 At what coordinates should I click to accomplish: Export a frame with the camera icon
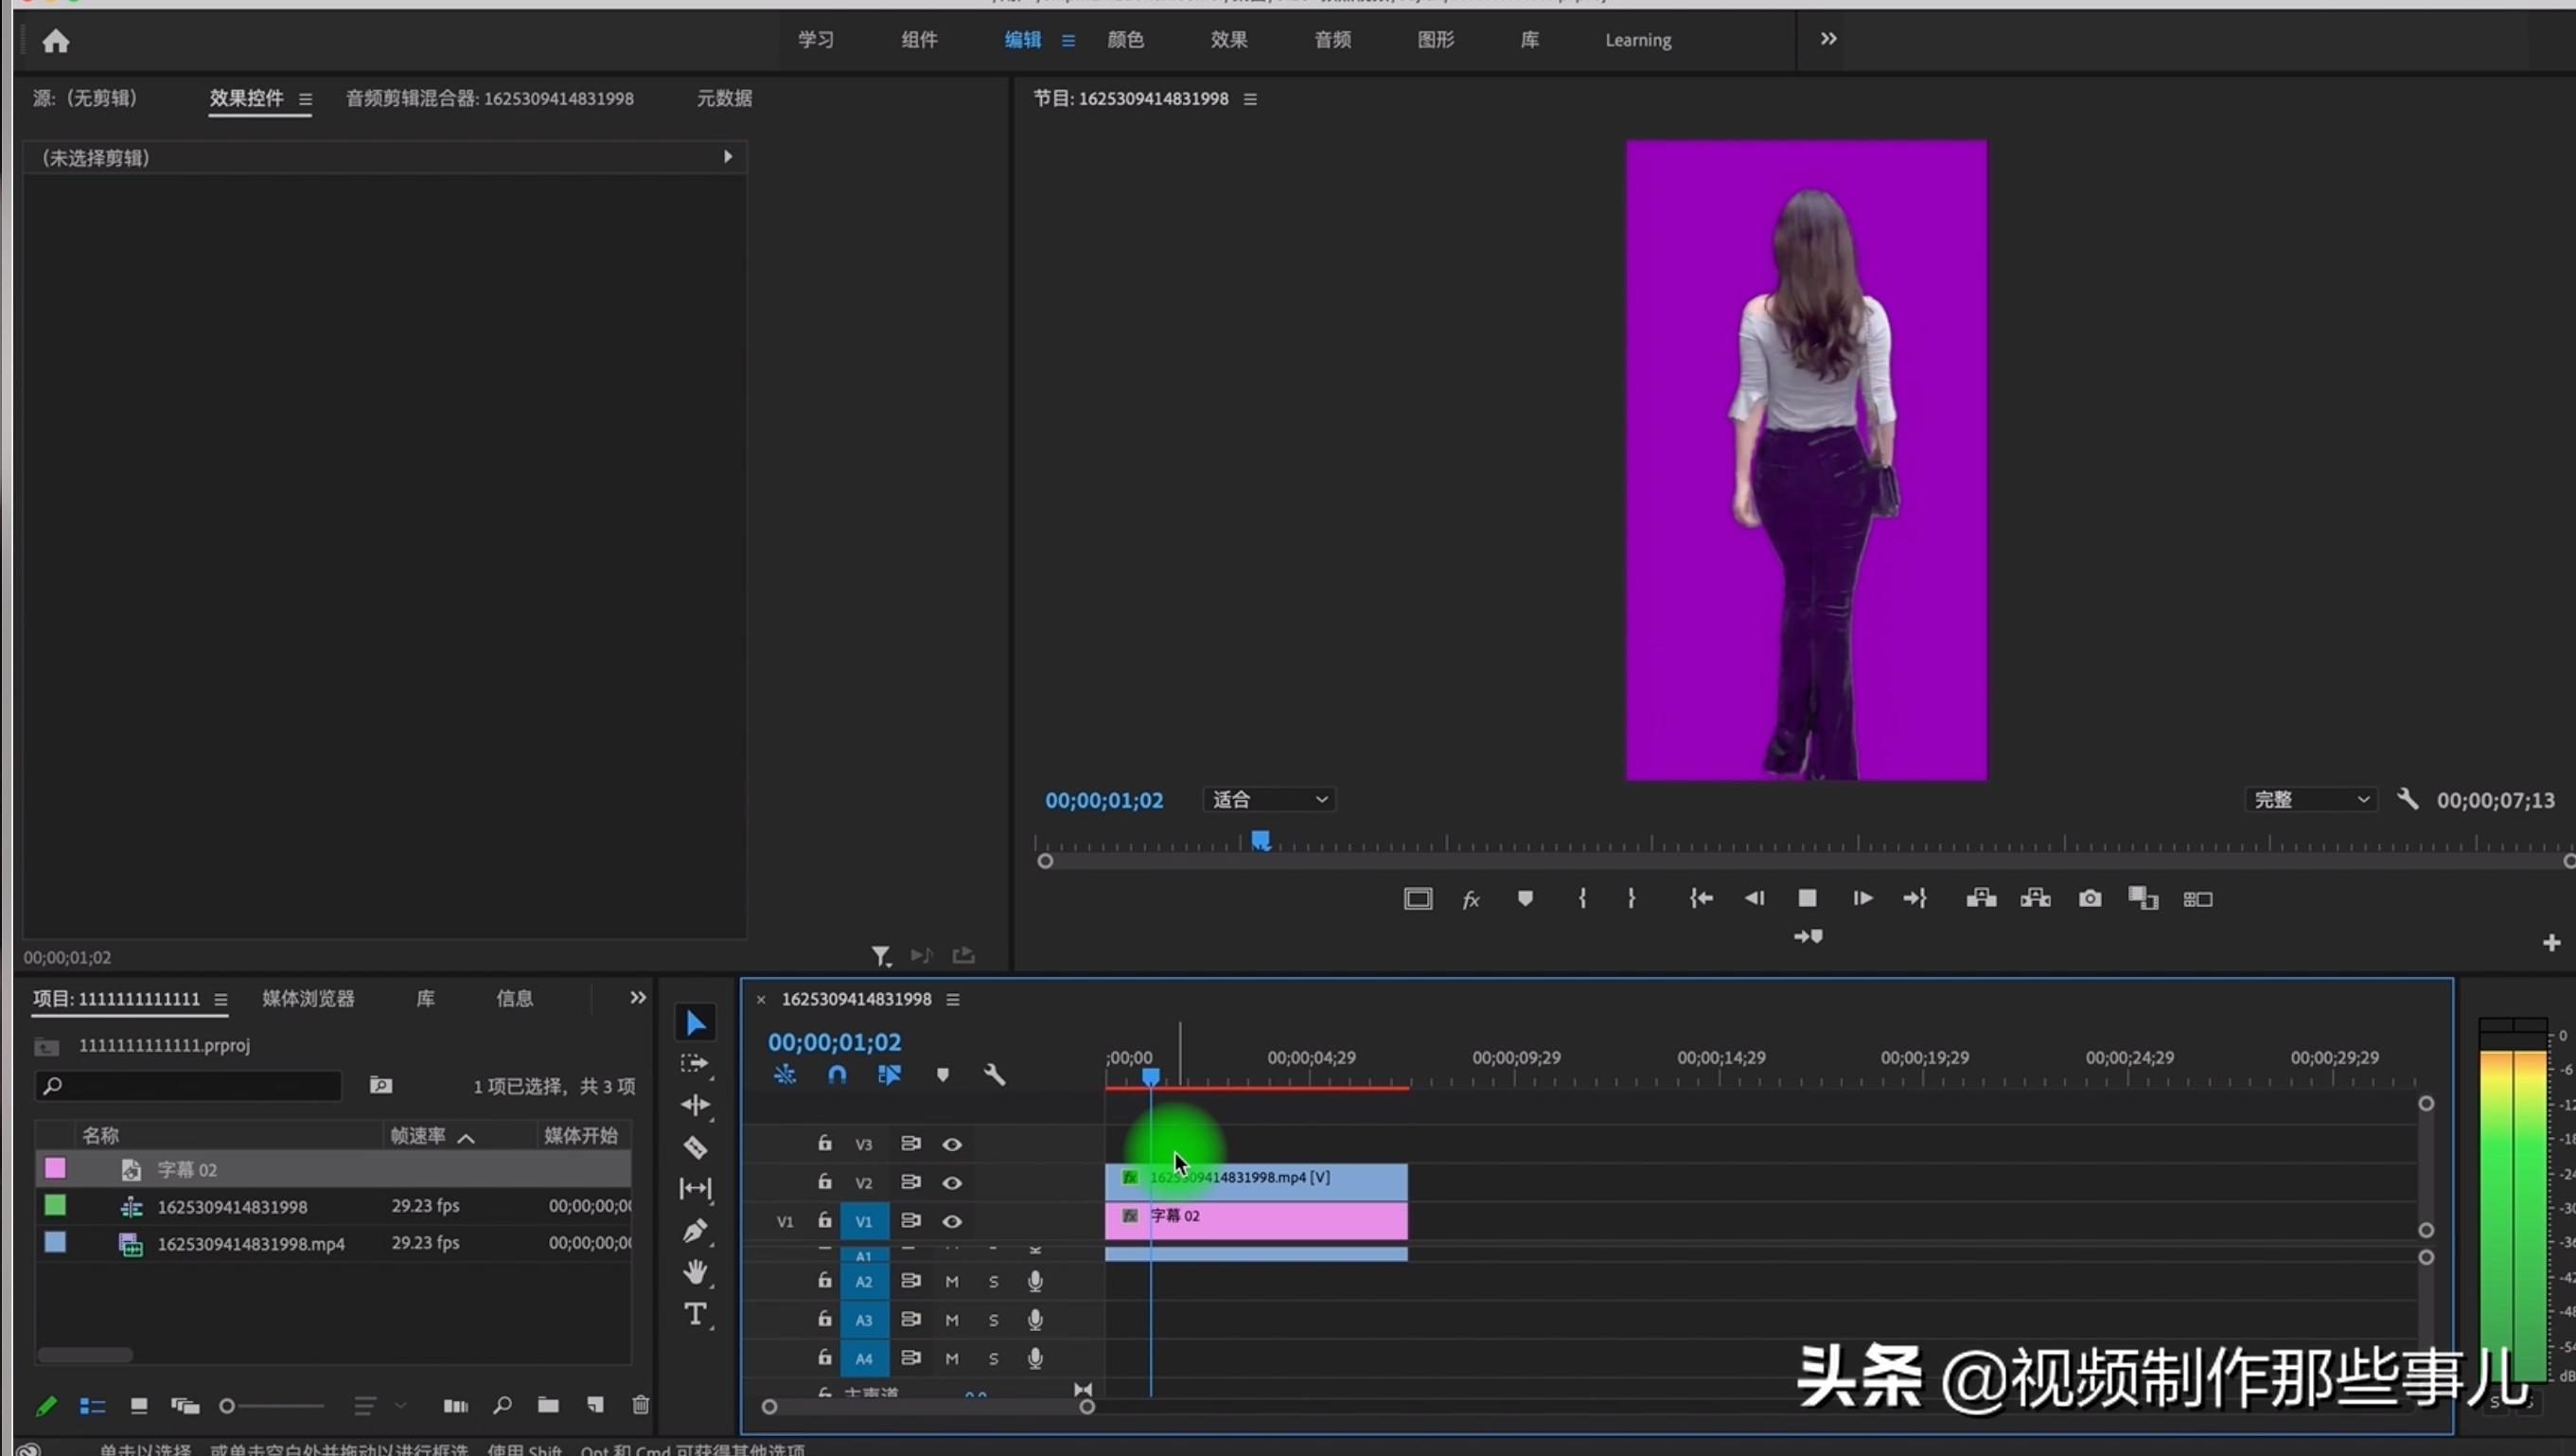[x=2089, y=898]
